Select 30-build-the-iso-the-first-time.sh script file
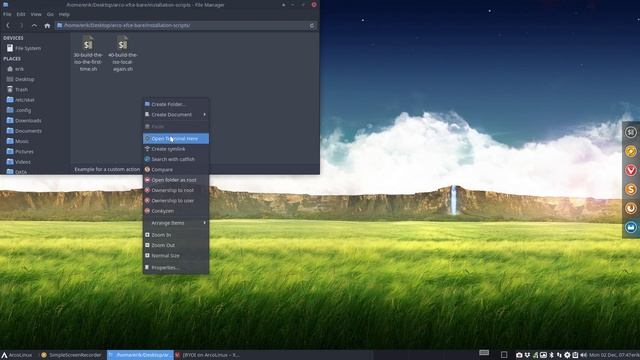 coord(88,53)
